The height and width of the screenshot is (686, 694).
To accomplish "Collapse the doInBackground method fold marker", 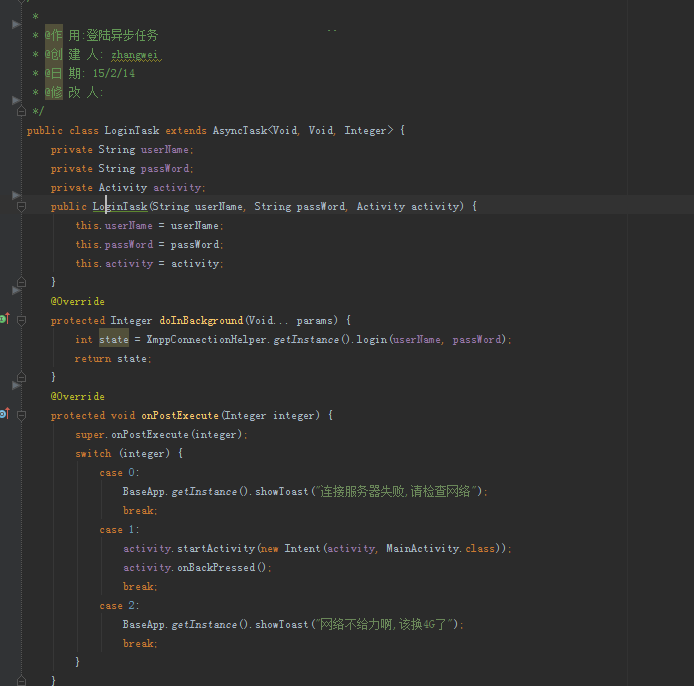I will coord(21,320).
